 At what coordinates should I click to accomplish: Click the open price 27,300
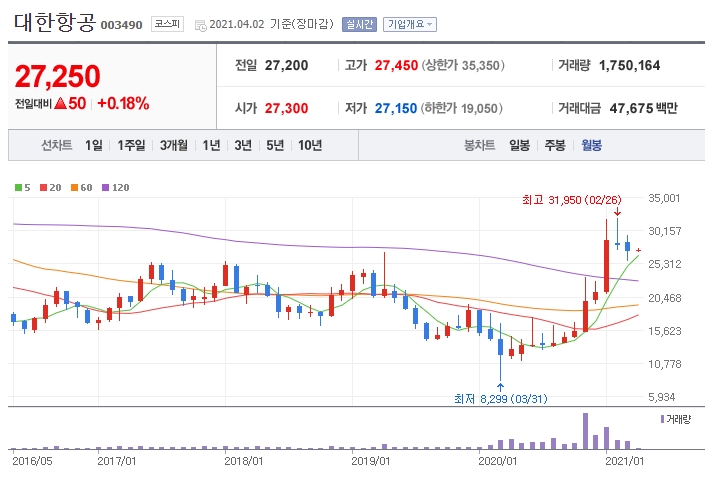[x=286, y=108]
